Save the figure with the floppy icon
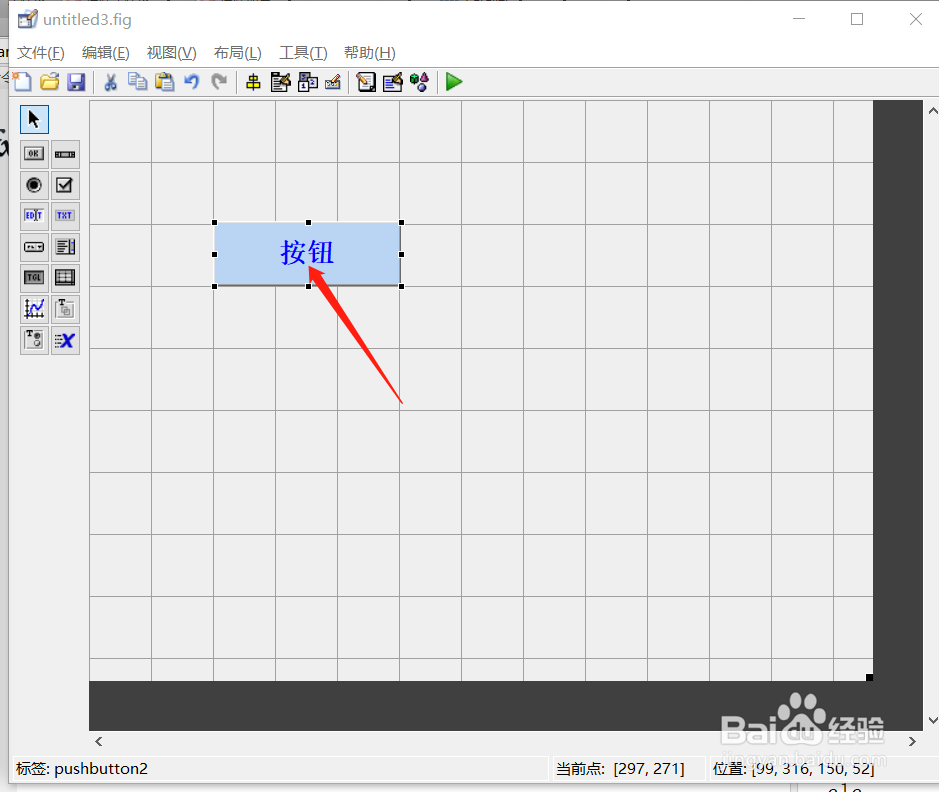The height and width of the screenshot is (792, 939). 76,82
